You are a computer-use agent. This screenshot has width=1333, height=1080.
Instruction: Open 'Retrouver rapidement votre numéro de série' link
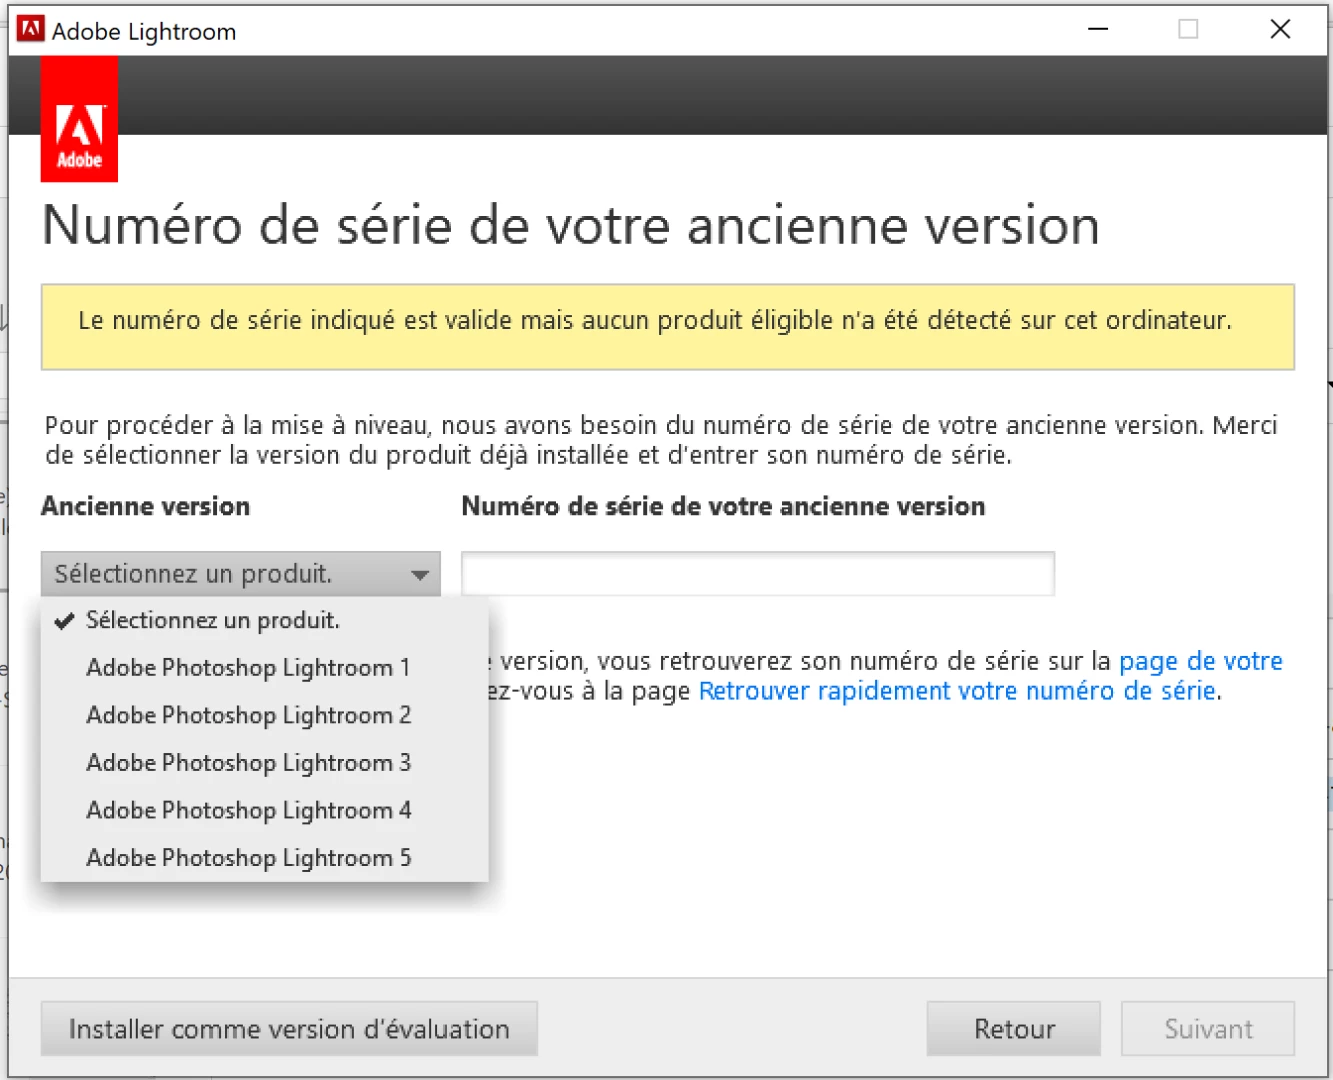click(957, 691)
